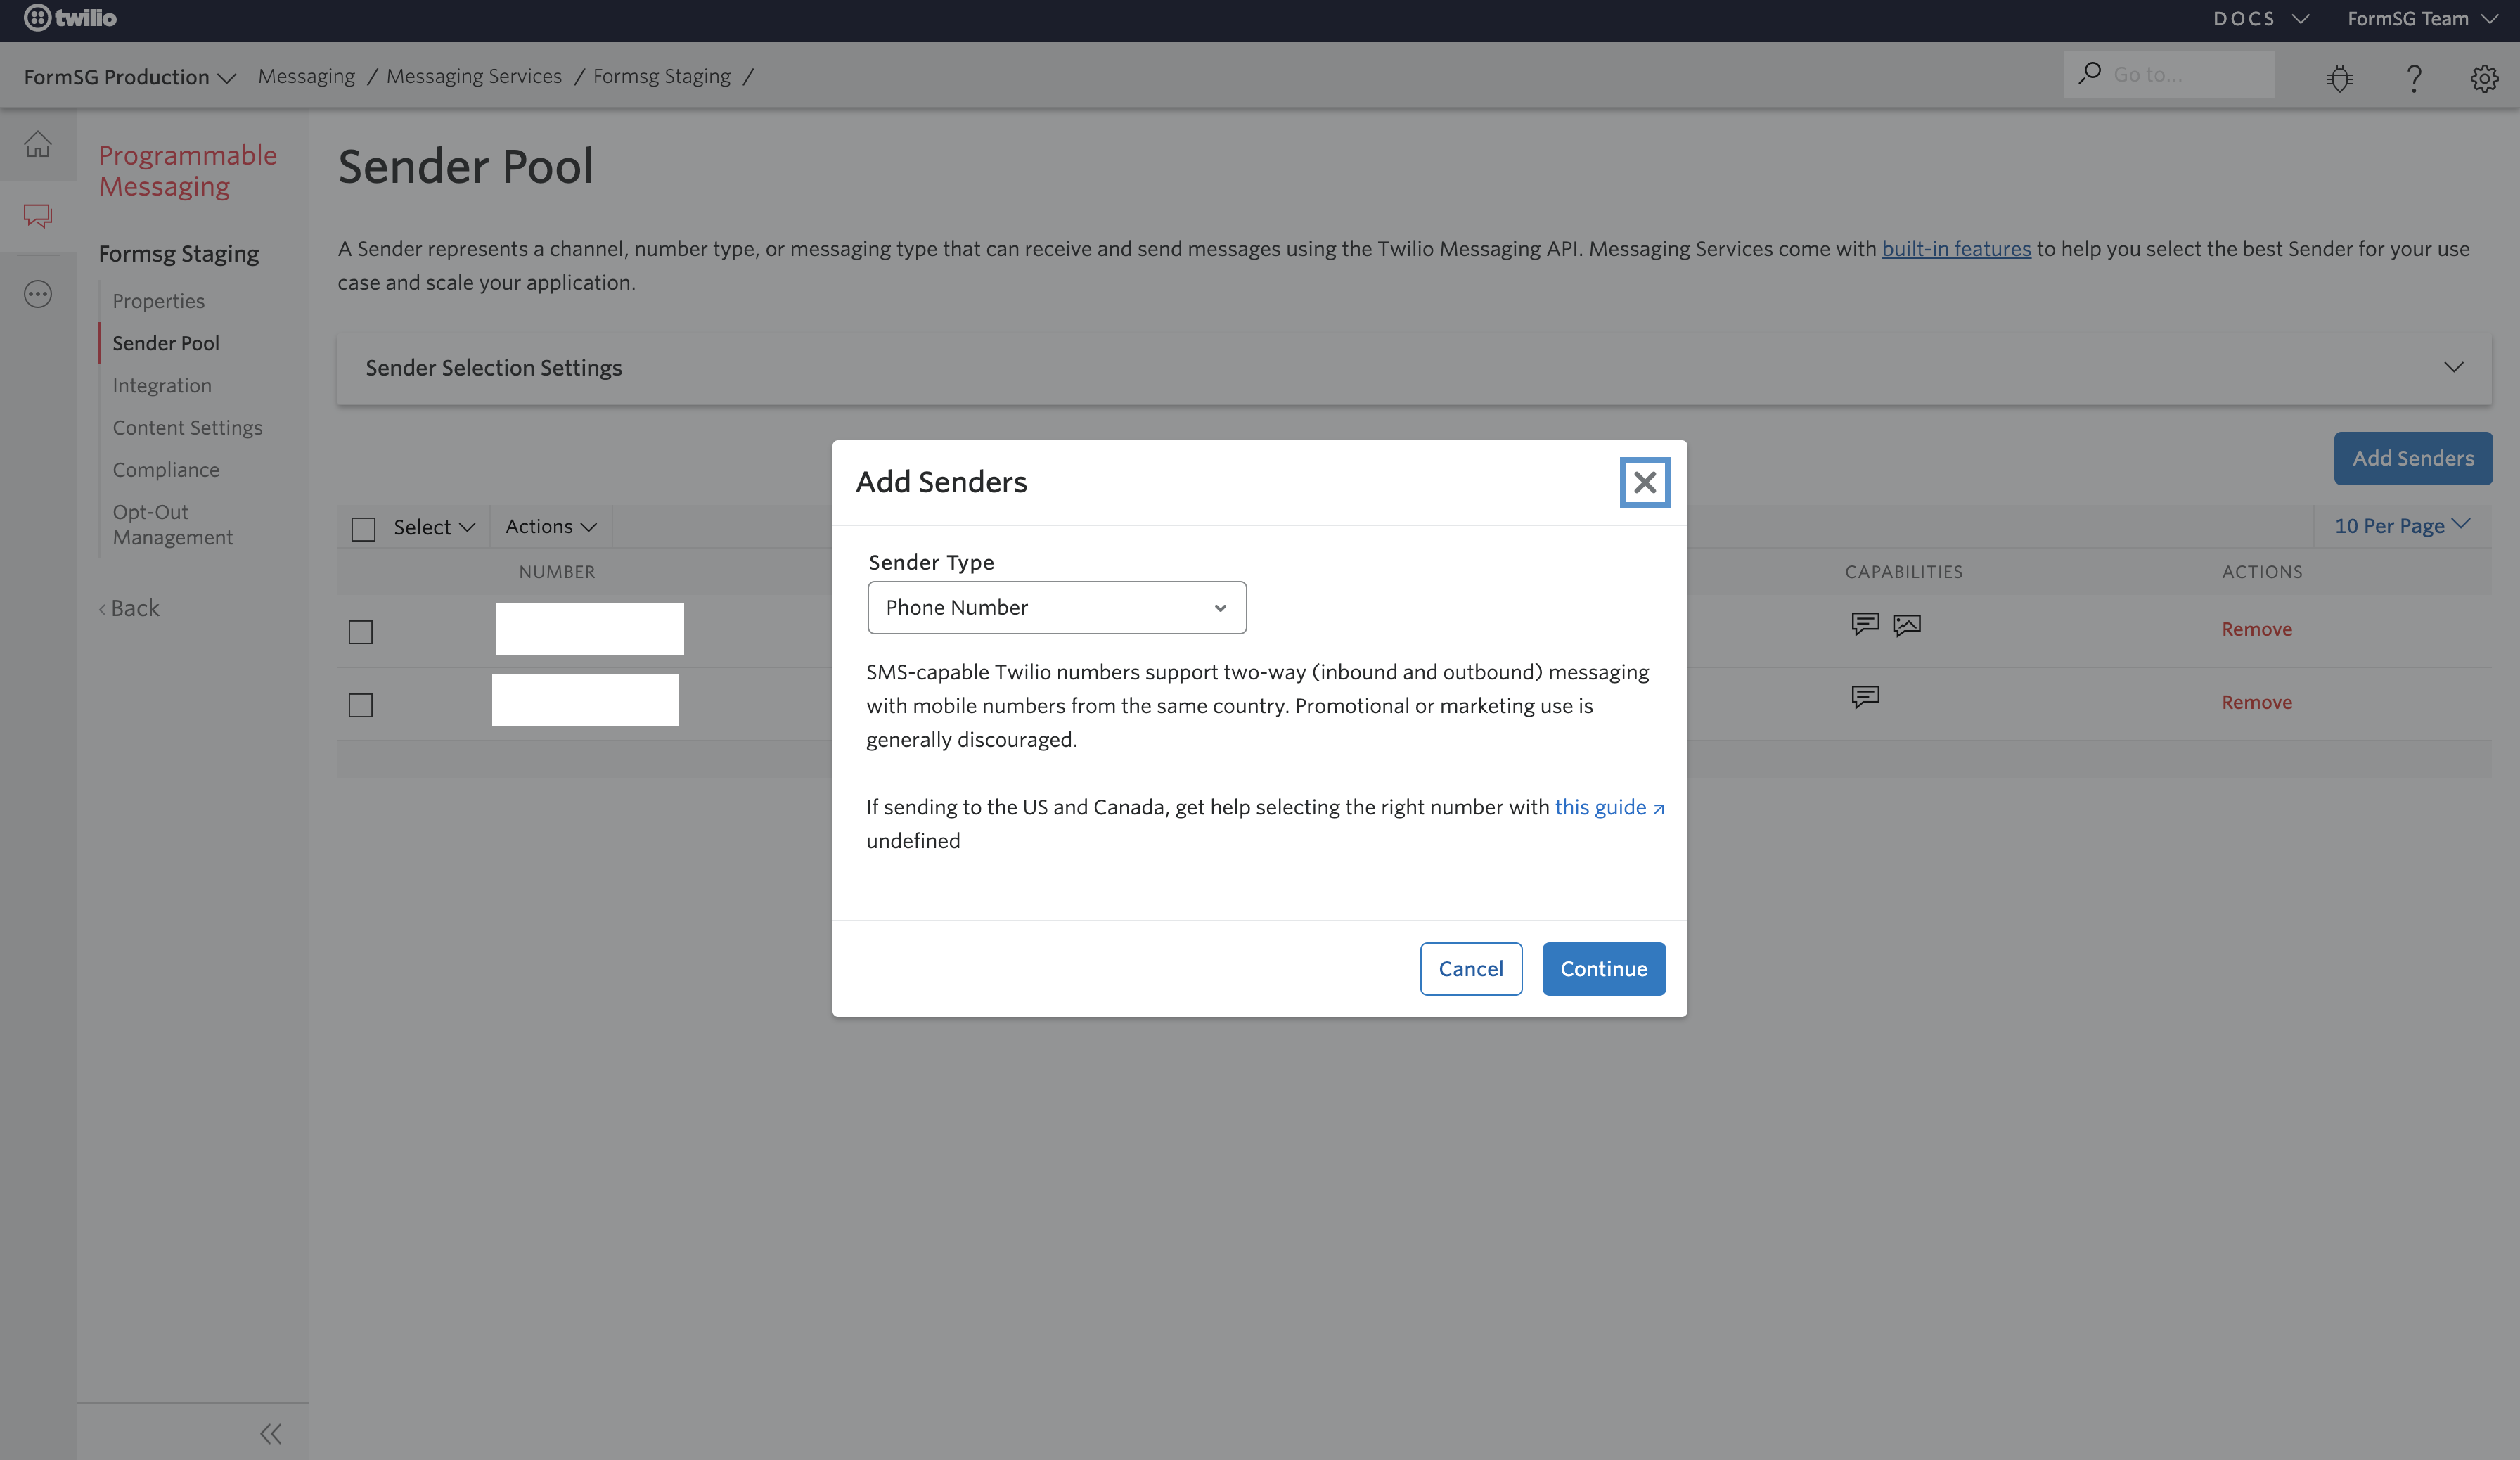Close the Add Senders dialog

1644,483
